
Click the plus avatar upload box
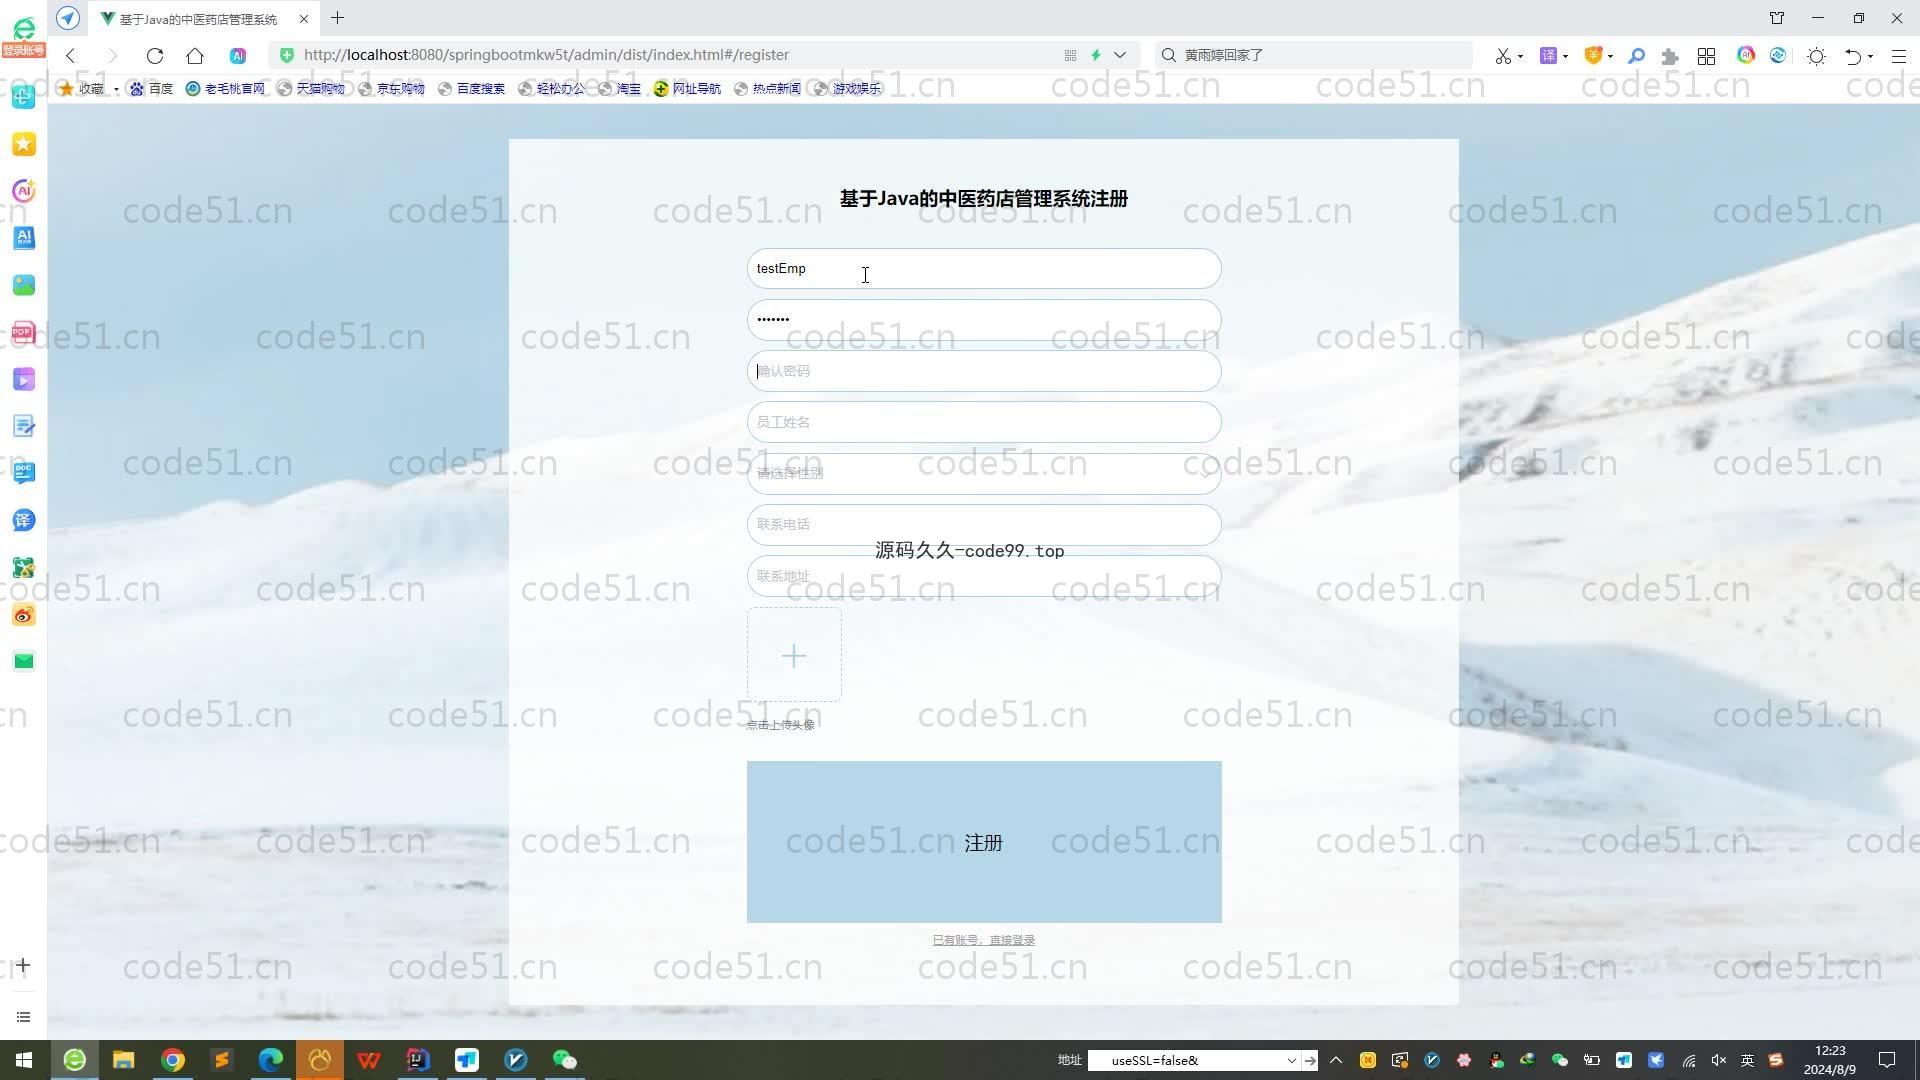pos(794,656)
